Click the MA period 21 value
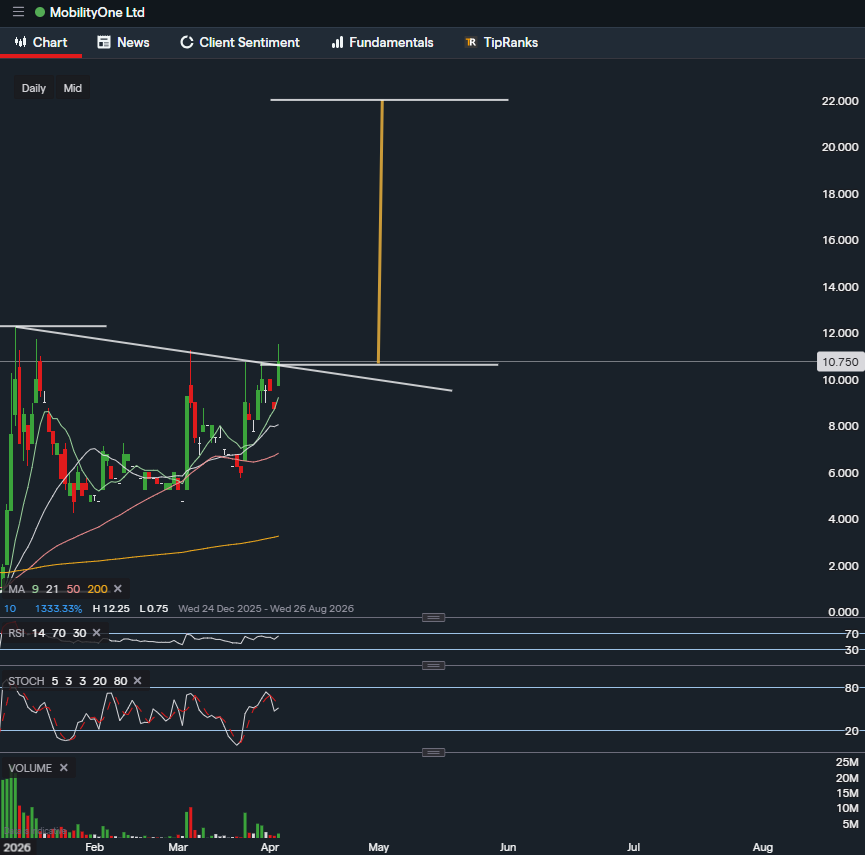 point(52,589)
